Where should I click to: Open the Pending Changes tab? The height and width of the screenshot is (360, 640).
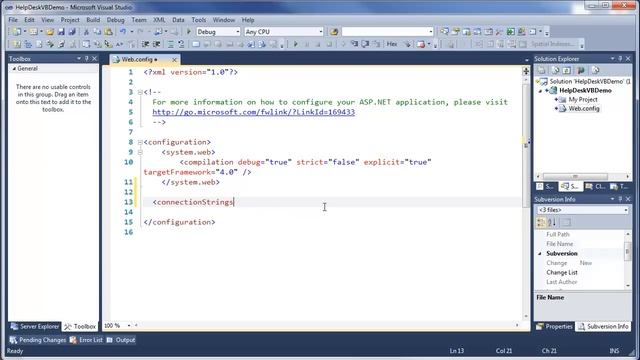click(x=38, y=340)
